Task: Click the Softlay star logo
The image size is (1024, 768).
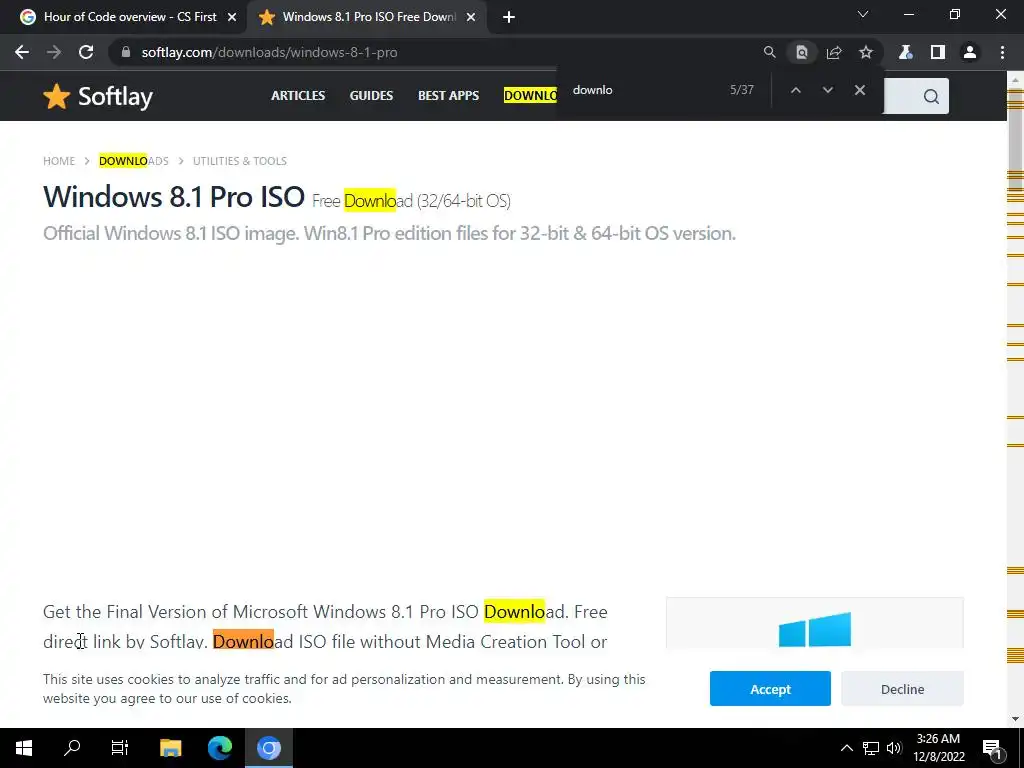Action: pyautogui.click(x=98, y=96)
